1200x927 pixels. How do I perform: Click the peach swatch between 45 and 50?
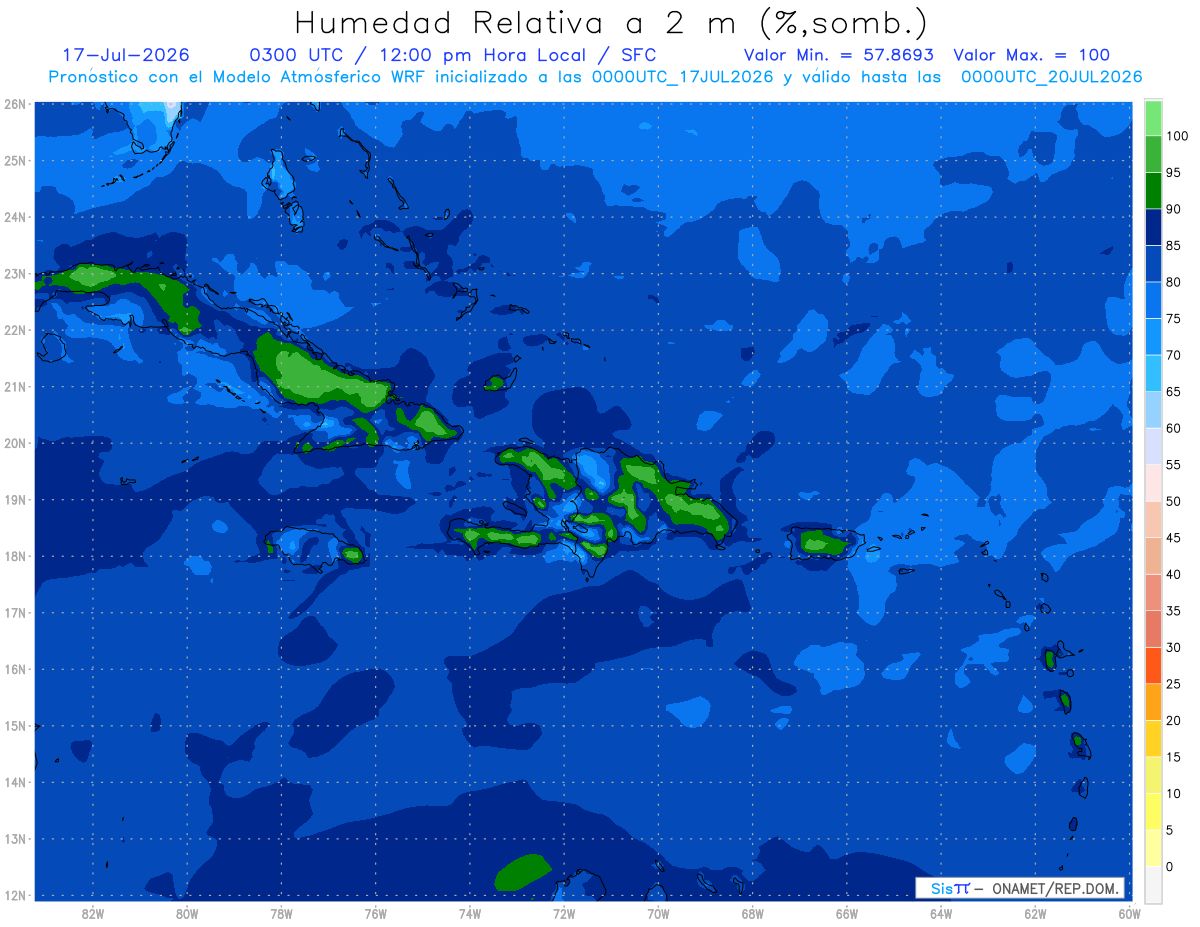pyautogui.click(x=1153, y=519)
